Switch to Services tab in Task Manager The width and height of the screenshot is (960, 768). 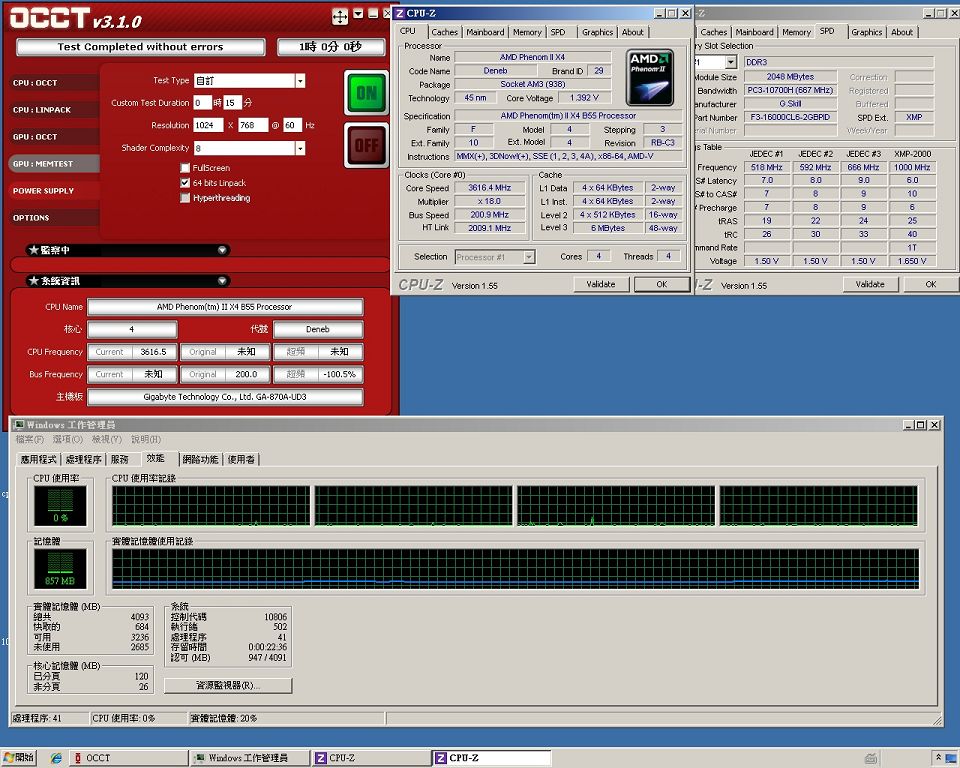[120, 459]
